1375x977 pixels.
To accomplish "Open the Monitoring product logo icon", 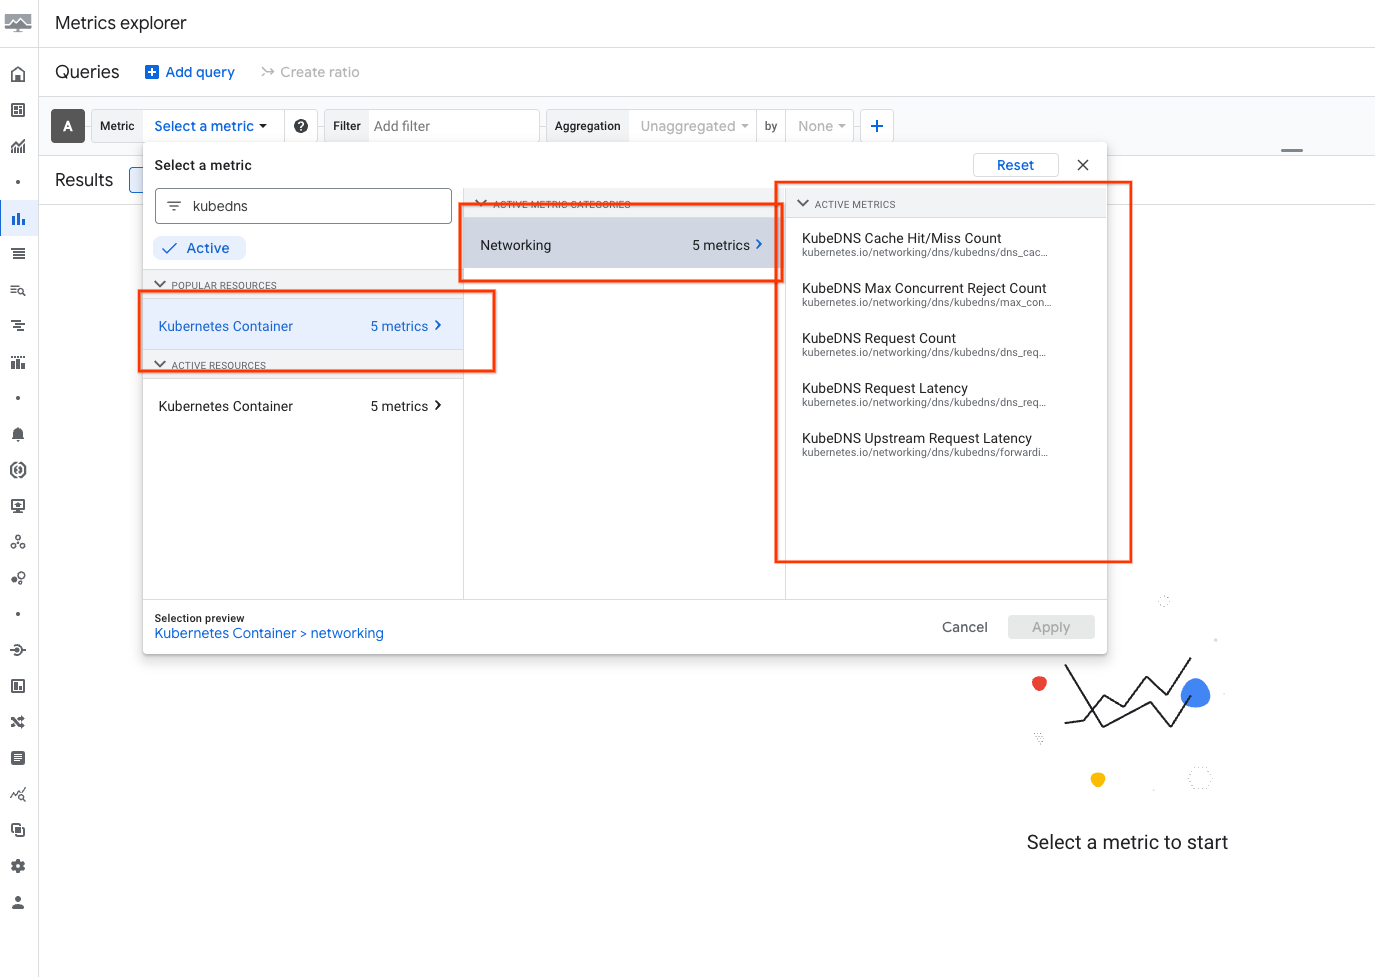I will coord(18,23).
